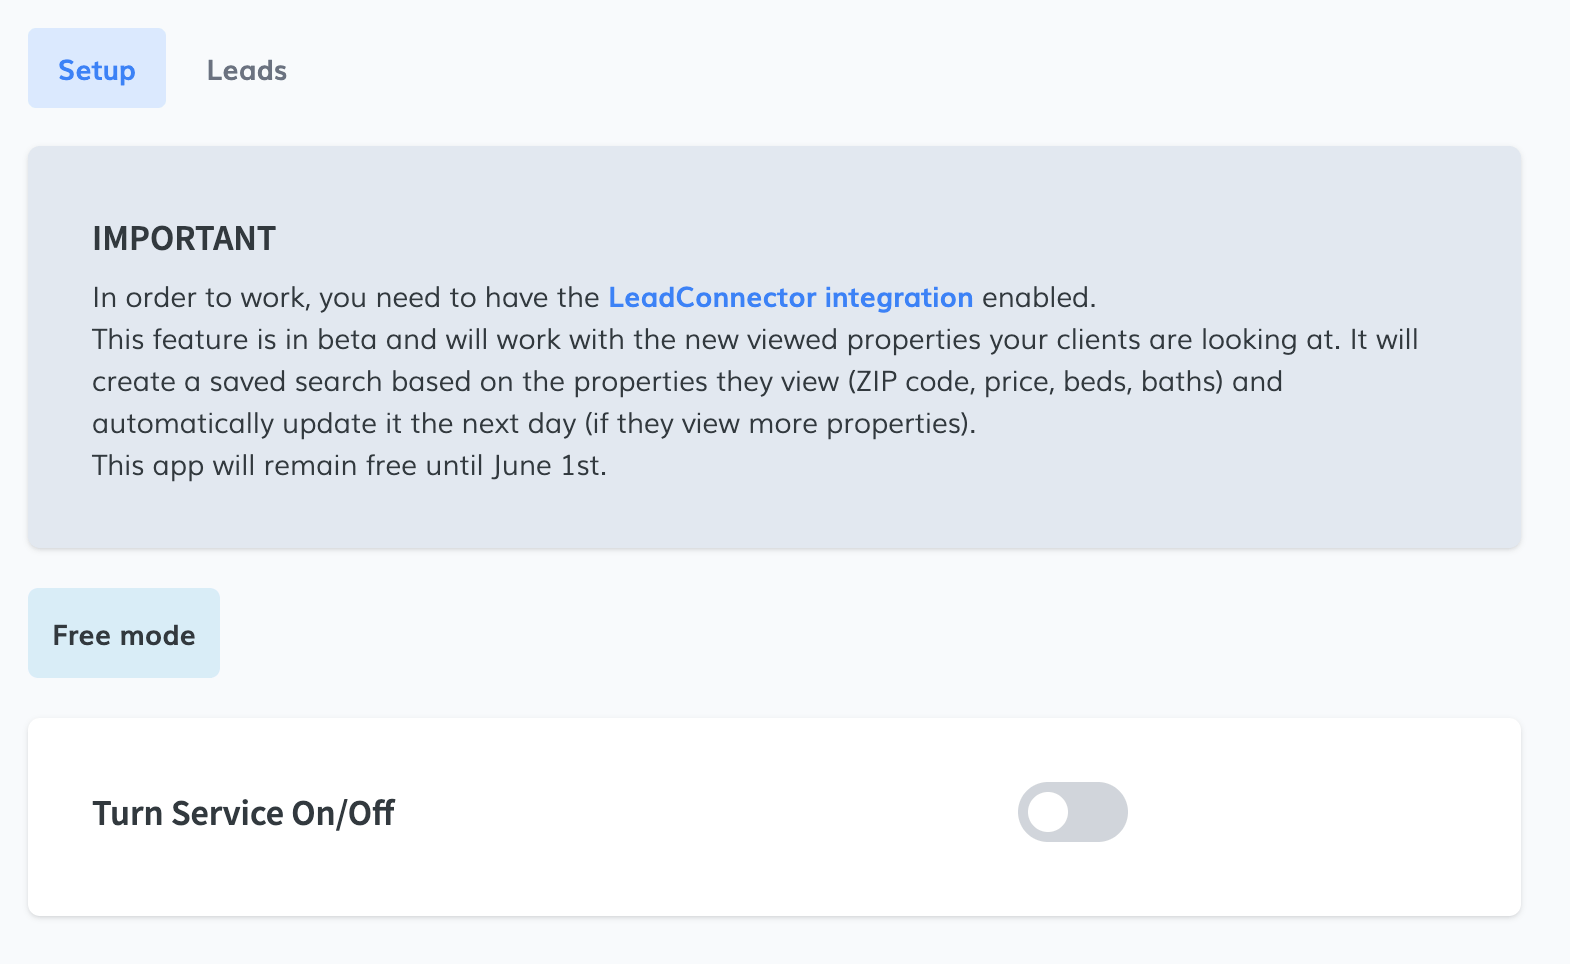Open the LeadConnector integration link
The height and width of the screenshot is (964, 1570).
coord(790,298)
